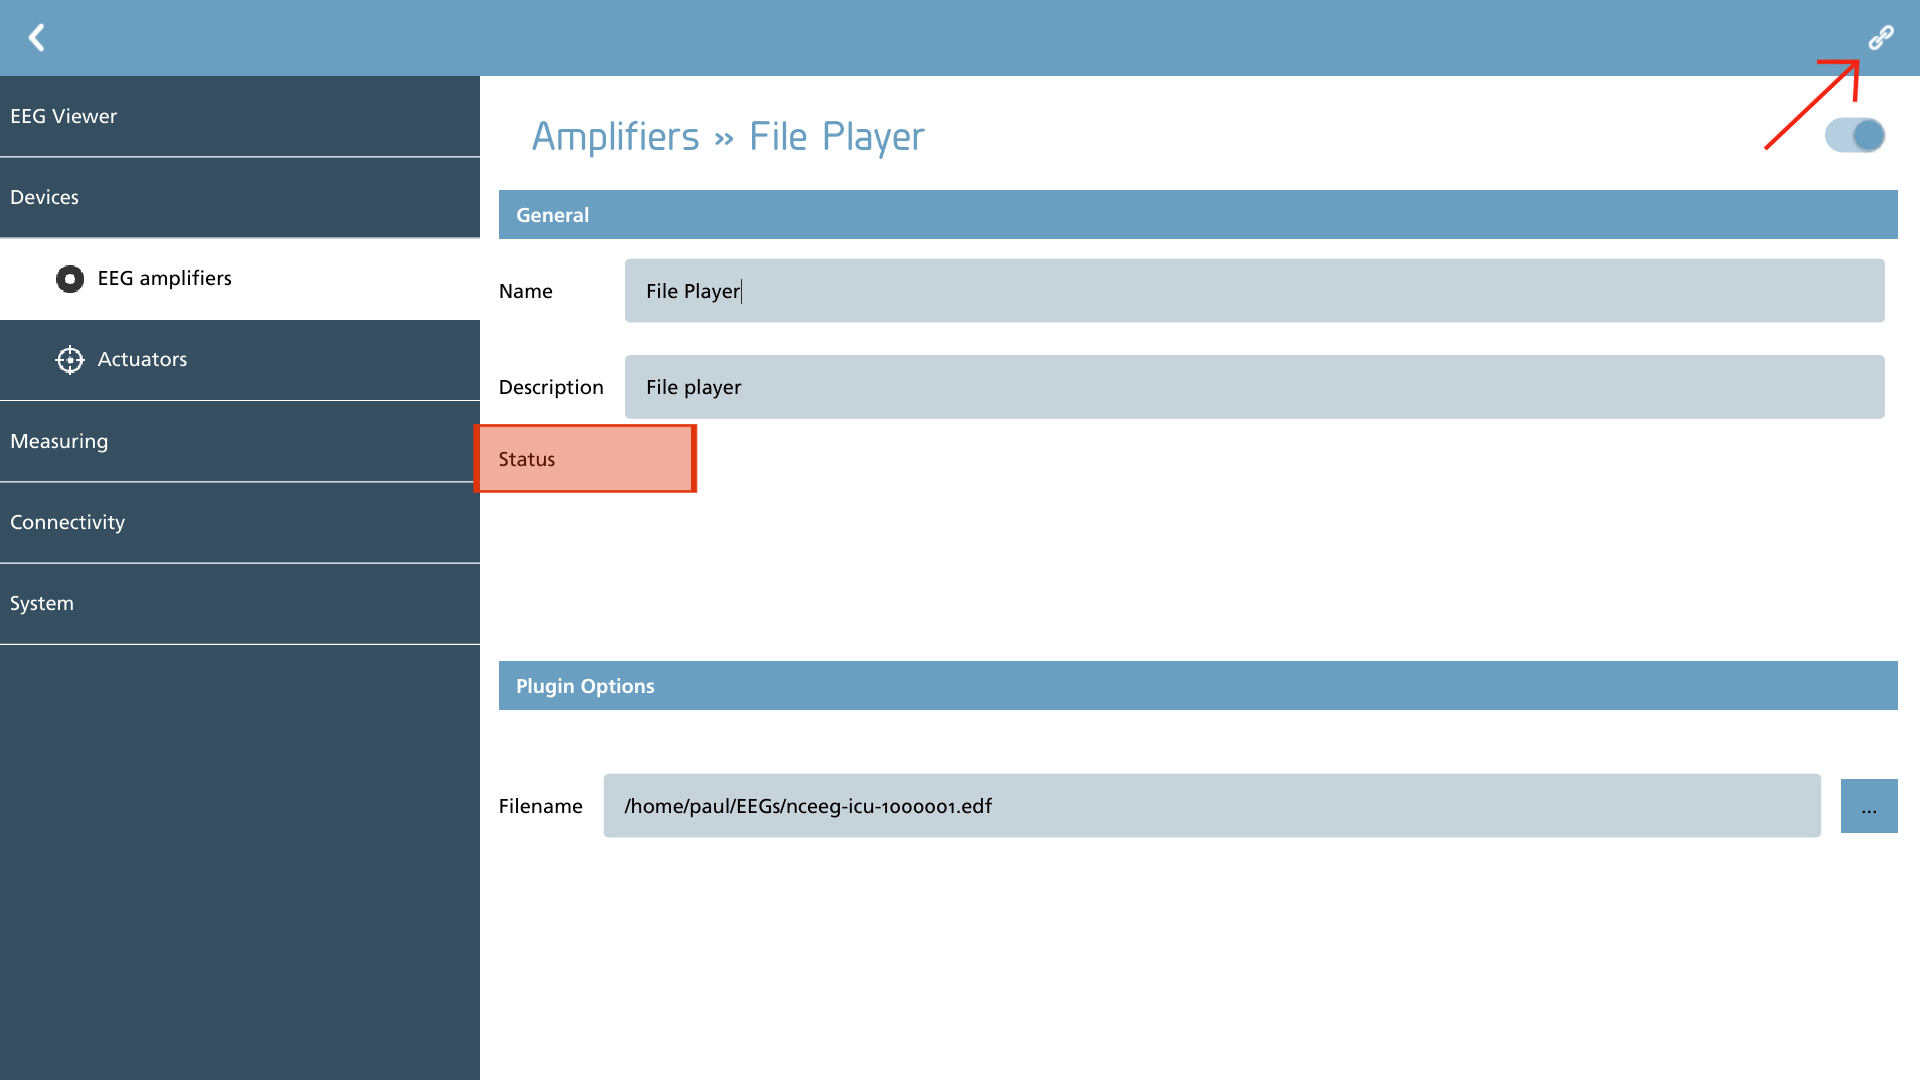Browse for file with the ... button
This screenshot has height=1080, width=1920.
click(x=1869, y=806)
